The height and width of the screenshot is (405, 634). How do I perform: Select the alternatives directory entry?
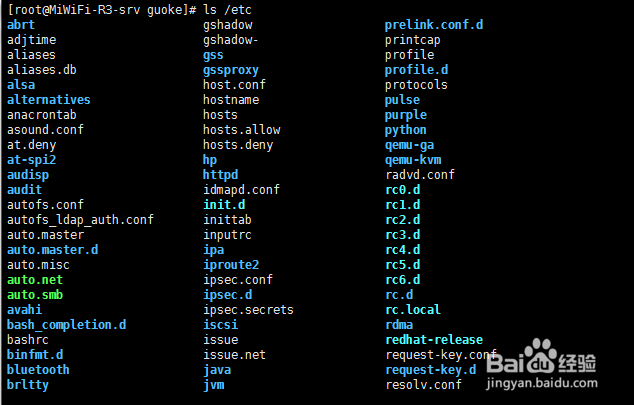pyautogui.click(x=48, y=100)
